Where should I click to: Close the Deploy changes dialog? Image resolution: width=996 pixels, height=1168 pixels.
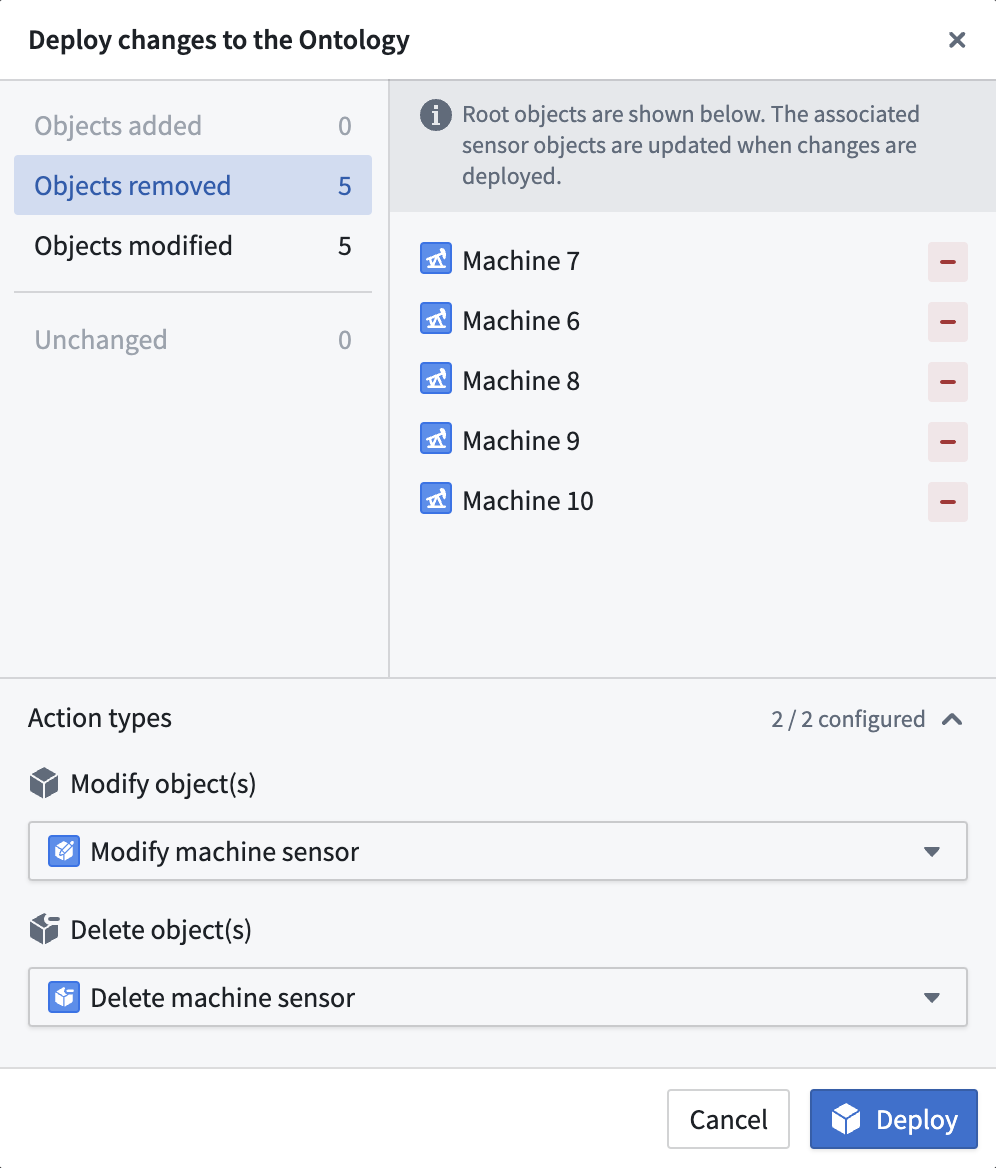pos(957,39)
